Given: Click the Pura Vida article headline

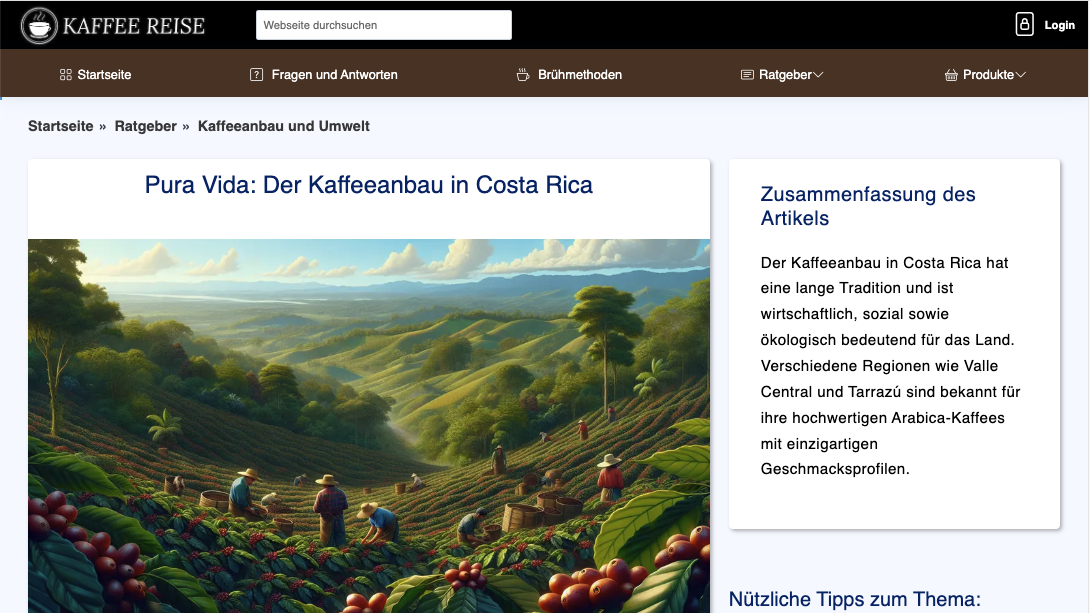Looking at the screenshot, I should [x=368, y=185].
